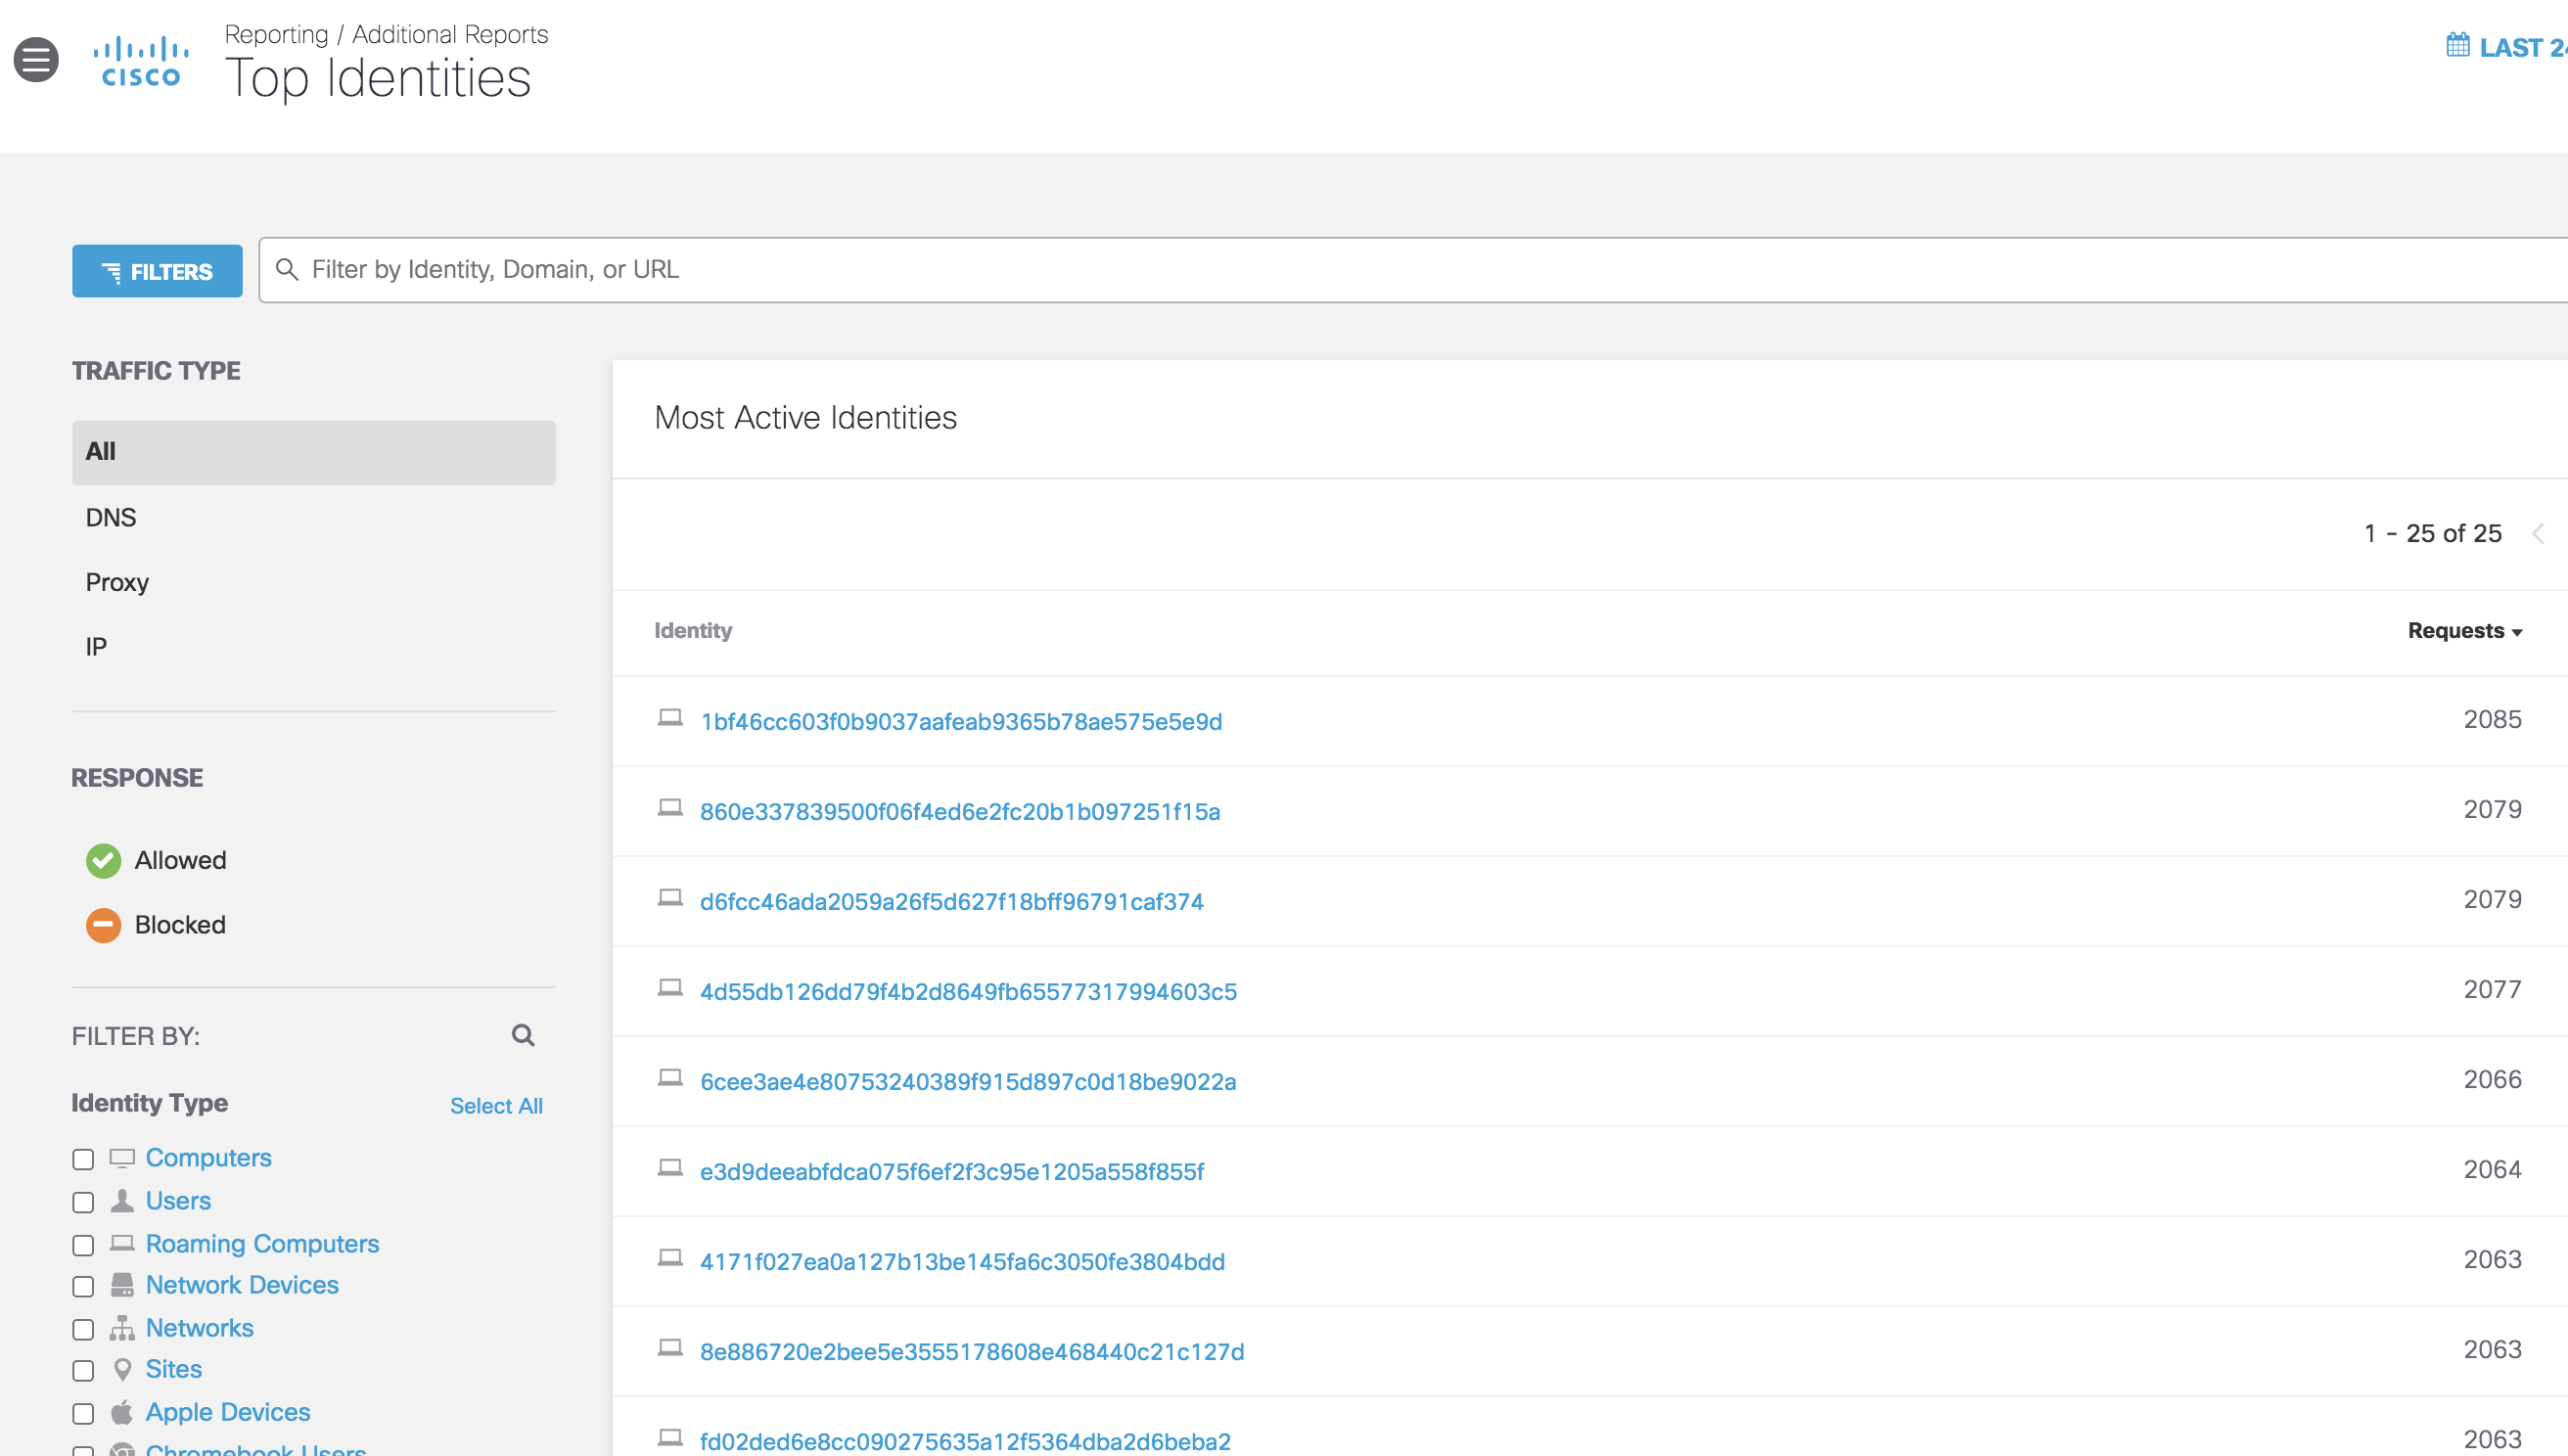Click laptop icon beside 4d55db126dd79 identity
Screen dimensions: 2568x1456
[x=670, y=988]
